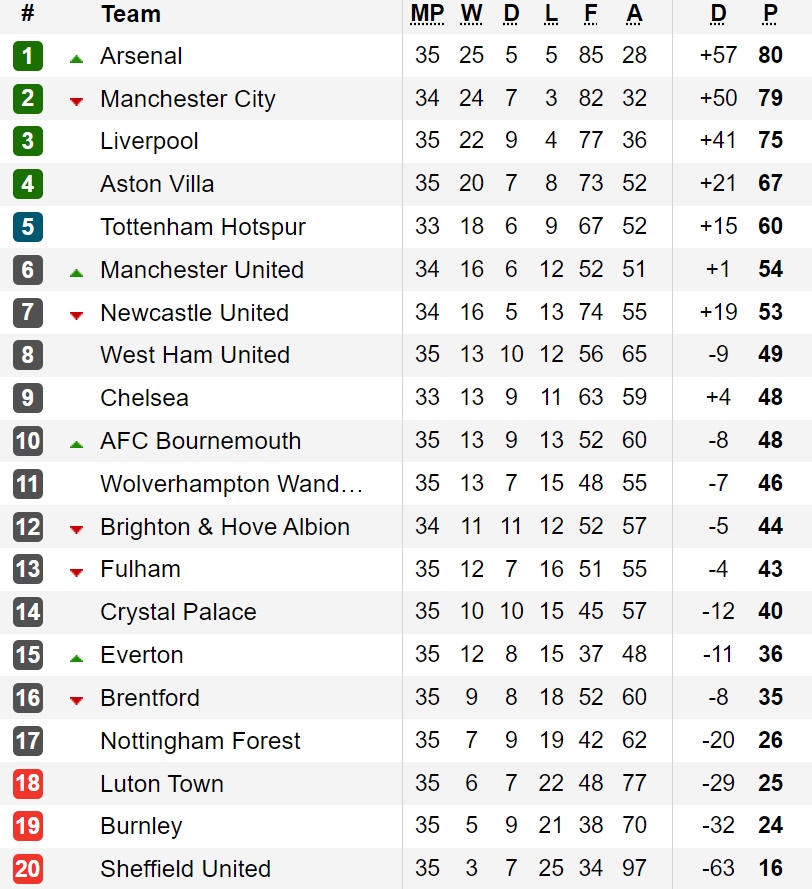Open the Liverpool team link

click(149, 142)
